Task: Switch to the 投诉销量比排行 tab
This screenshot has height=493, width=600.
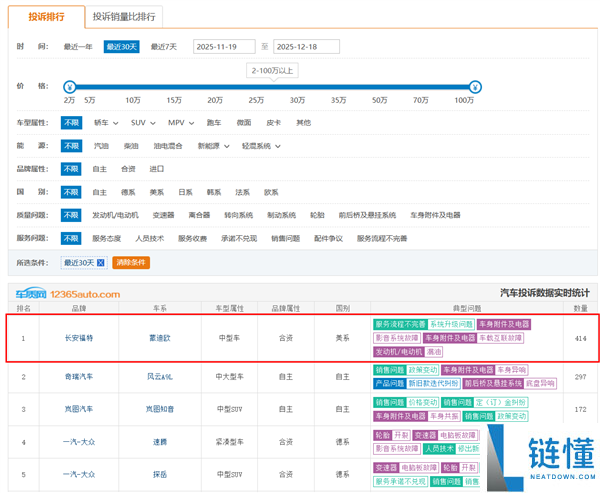Action: 124,16
